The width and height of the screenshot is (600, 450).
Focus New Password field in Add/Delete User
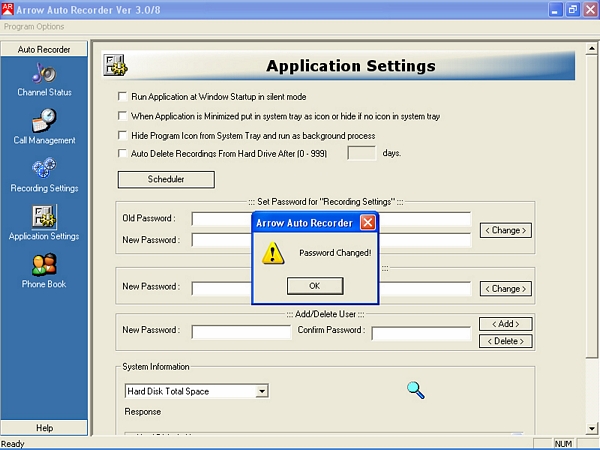241,332
